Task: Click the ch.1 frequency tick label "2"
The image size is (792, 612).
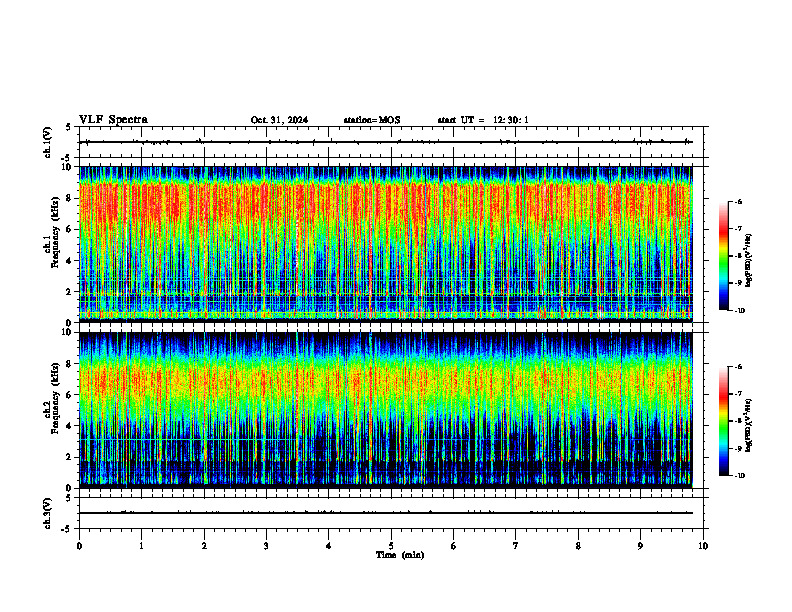Action: pyautogui.click(x=70, y=292)
